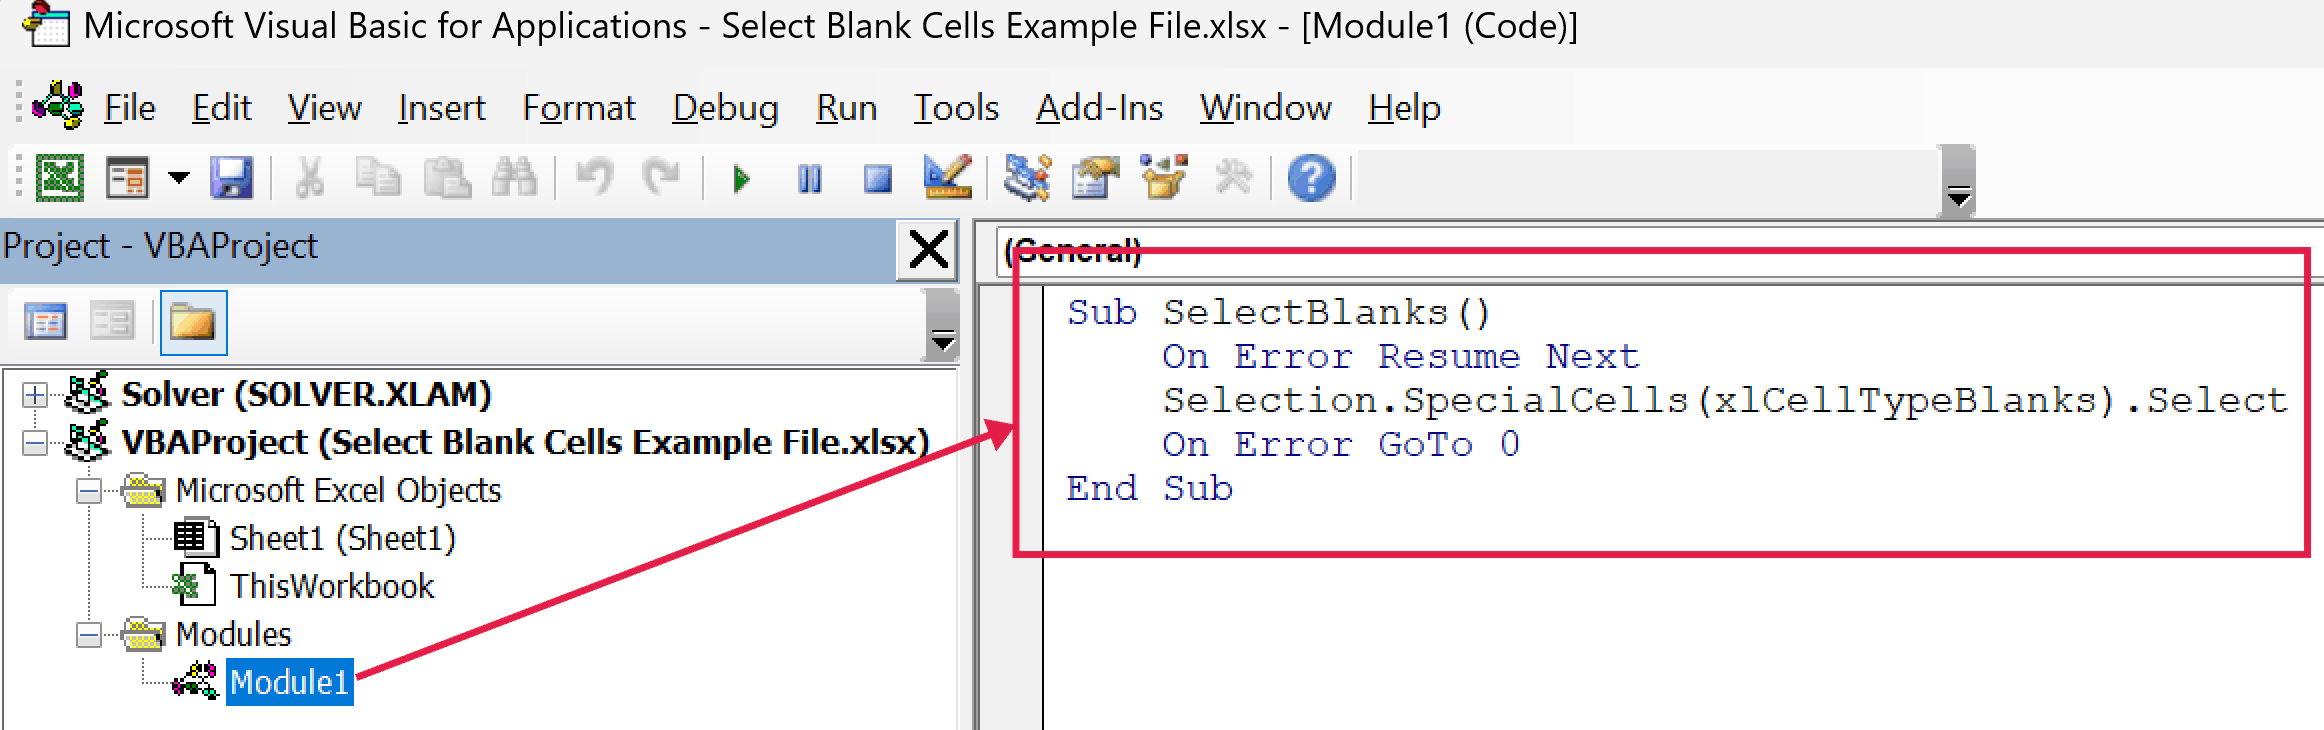Open the File menu
Image resolution: width=2324 pixels, height=730 pixels.
pyautogui.click(x=130, y=108)
